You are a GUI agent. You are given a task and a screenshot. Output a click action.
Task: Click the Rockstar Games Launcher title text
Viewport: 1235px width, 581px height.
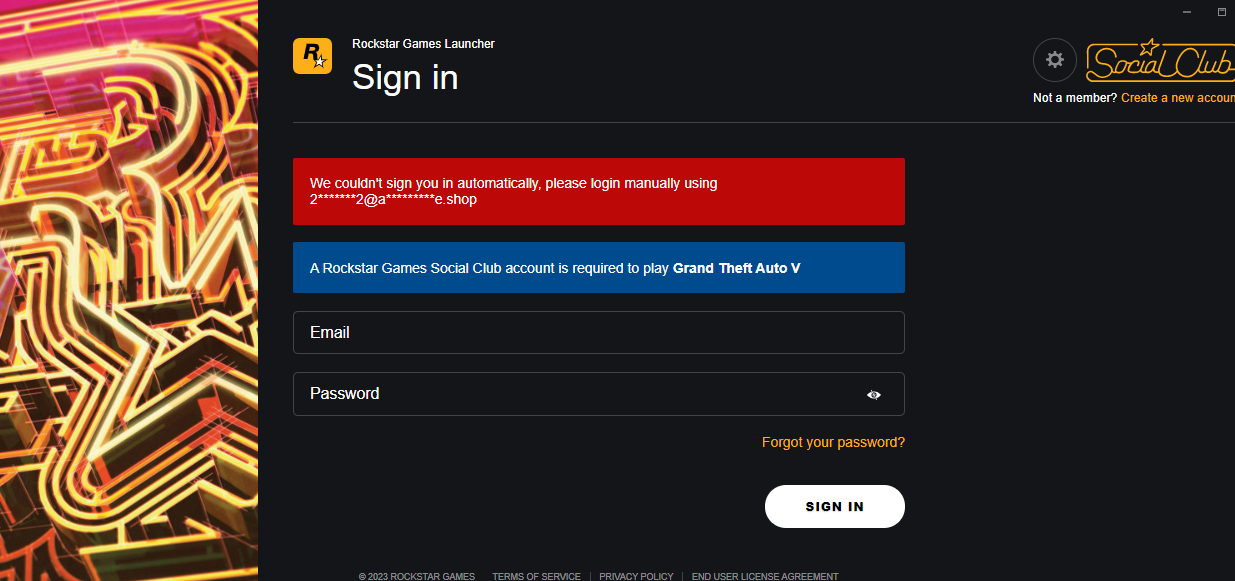423,44
